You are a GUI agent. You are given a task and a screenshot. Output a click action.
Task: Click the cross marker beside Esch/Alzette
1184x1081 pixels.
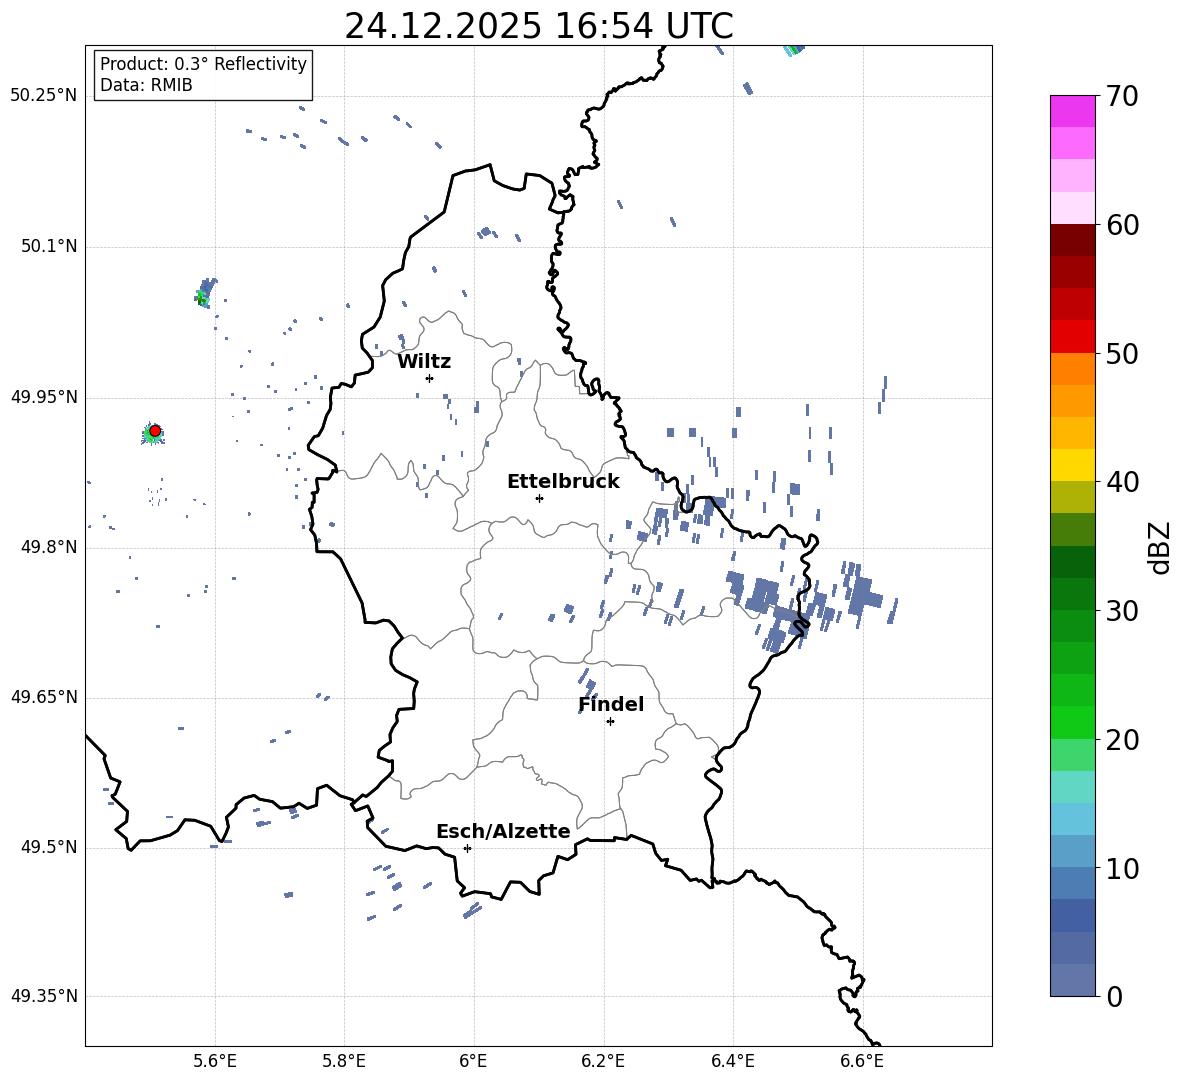click(x=467, y=848)
